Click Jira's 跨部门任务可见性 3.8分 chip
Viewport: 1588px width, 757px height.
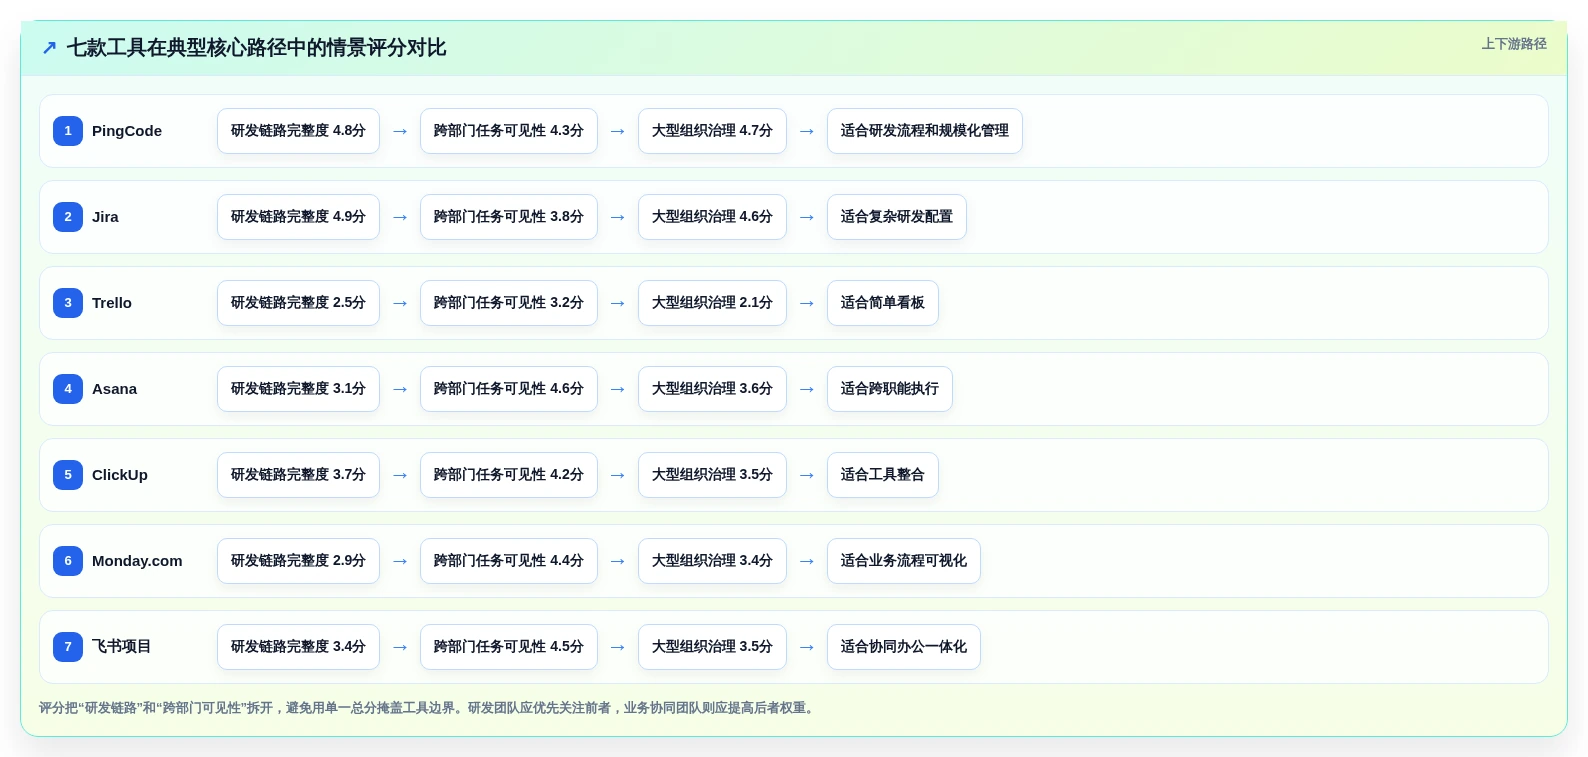click(509, 217)
